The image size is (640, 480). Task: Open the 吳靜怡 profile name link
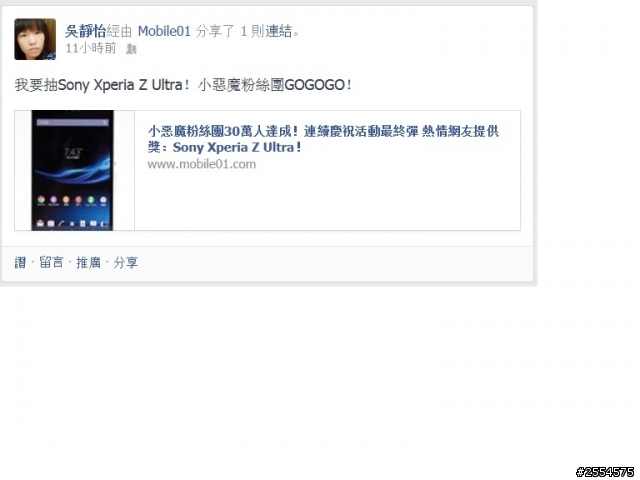pyautogui.click(x=85, y=31)
